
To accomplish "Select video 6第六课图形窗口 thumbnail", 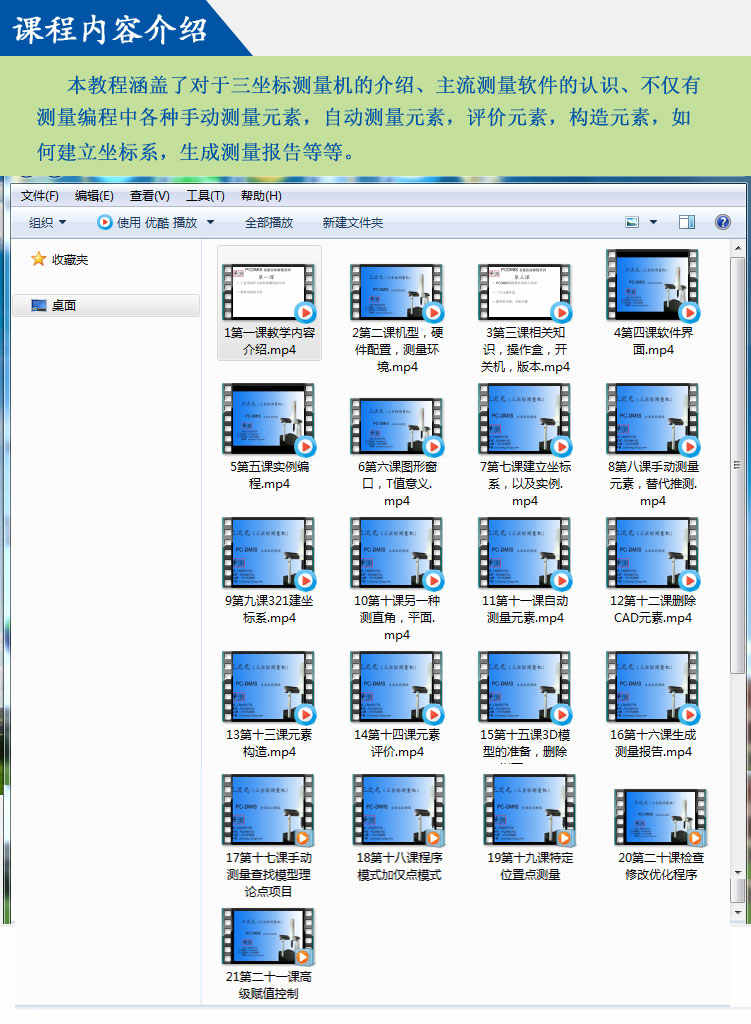I will (x=397, y=426).
